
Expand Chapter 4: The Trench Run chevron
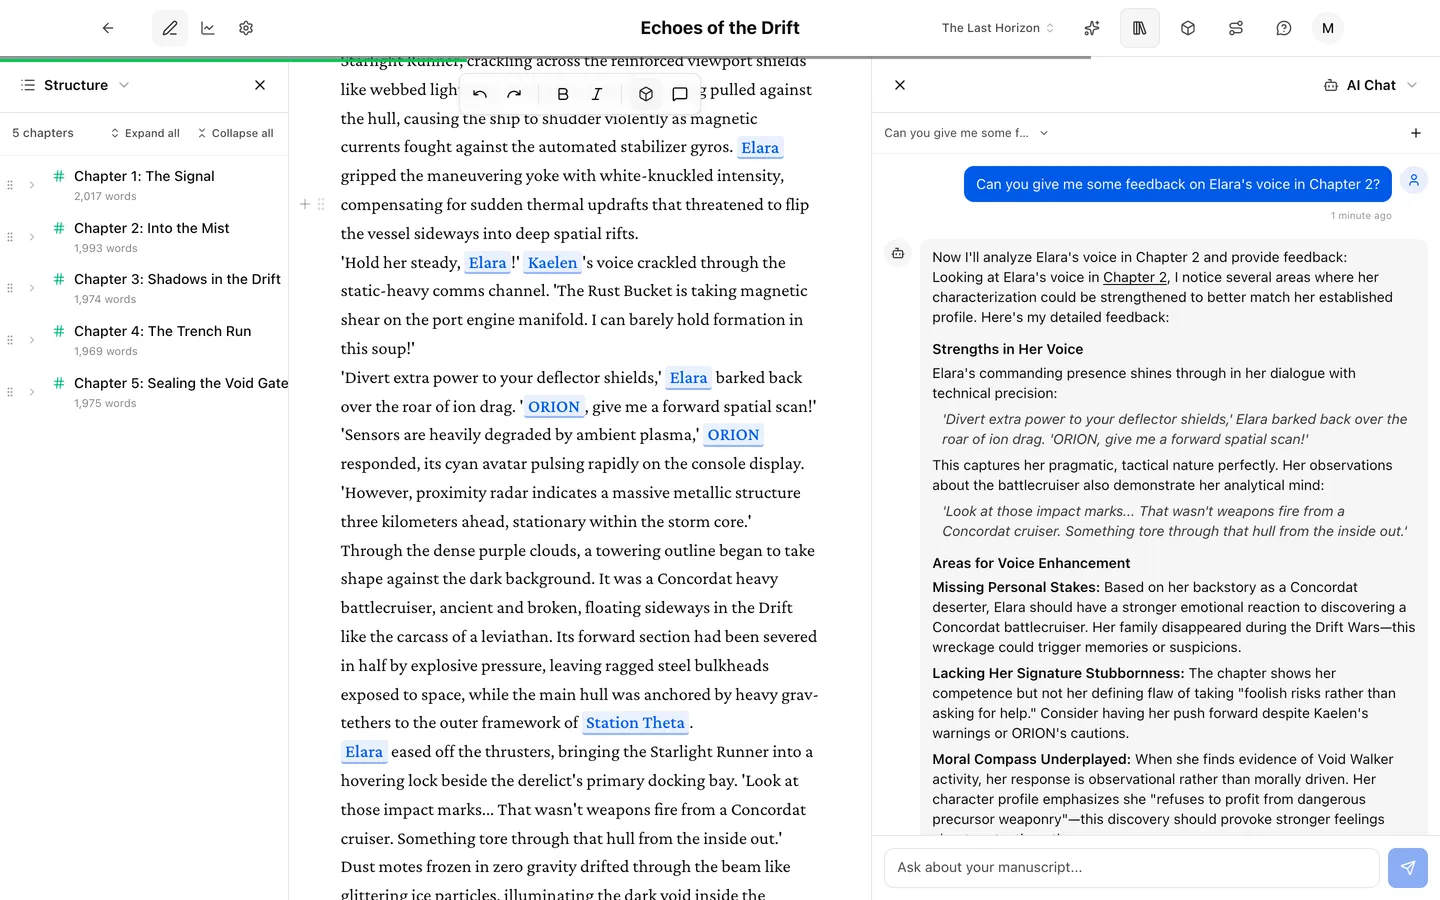tap(32, 340)
